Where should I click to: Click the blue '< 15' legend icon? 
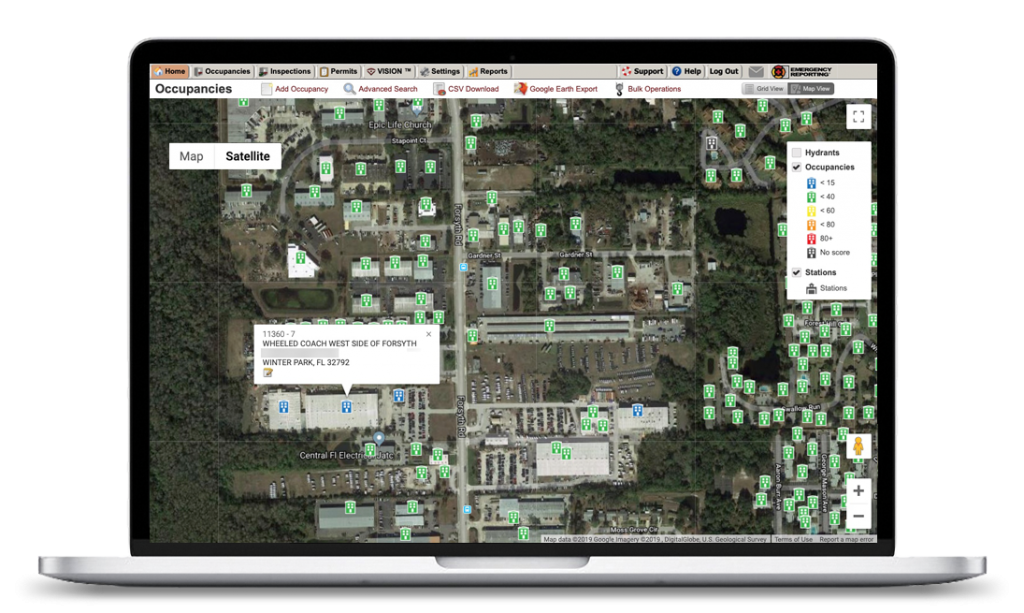point(811,183)
